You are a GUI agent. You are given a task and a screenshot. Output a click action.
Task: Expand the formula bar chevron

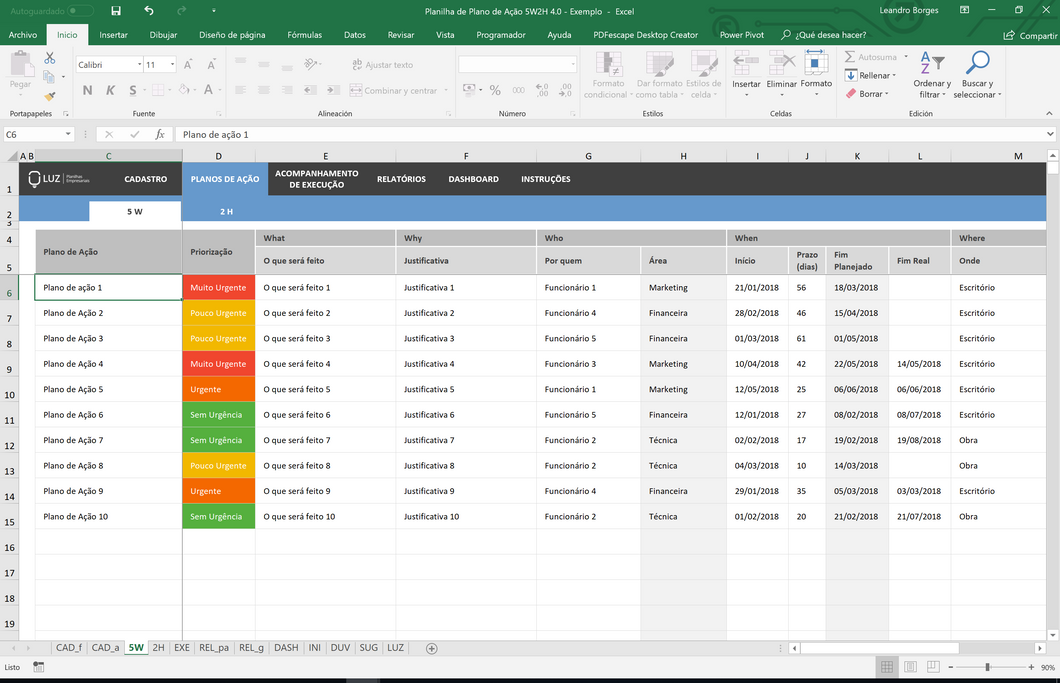click(1049, 135)
